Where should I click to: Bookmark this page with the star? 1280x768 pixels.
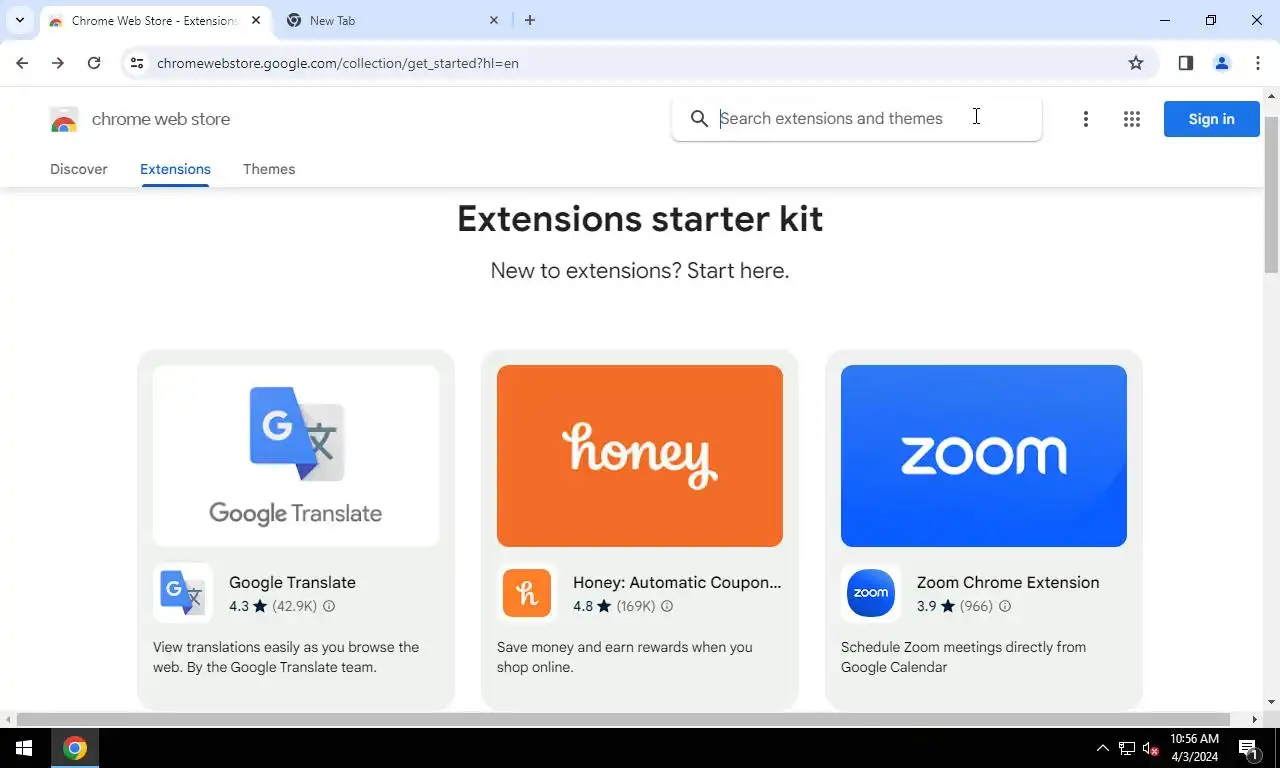click(x=1136, y=63)
